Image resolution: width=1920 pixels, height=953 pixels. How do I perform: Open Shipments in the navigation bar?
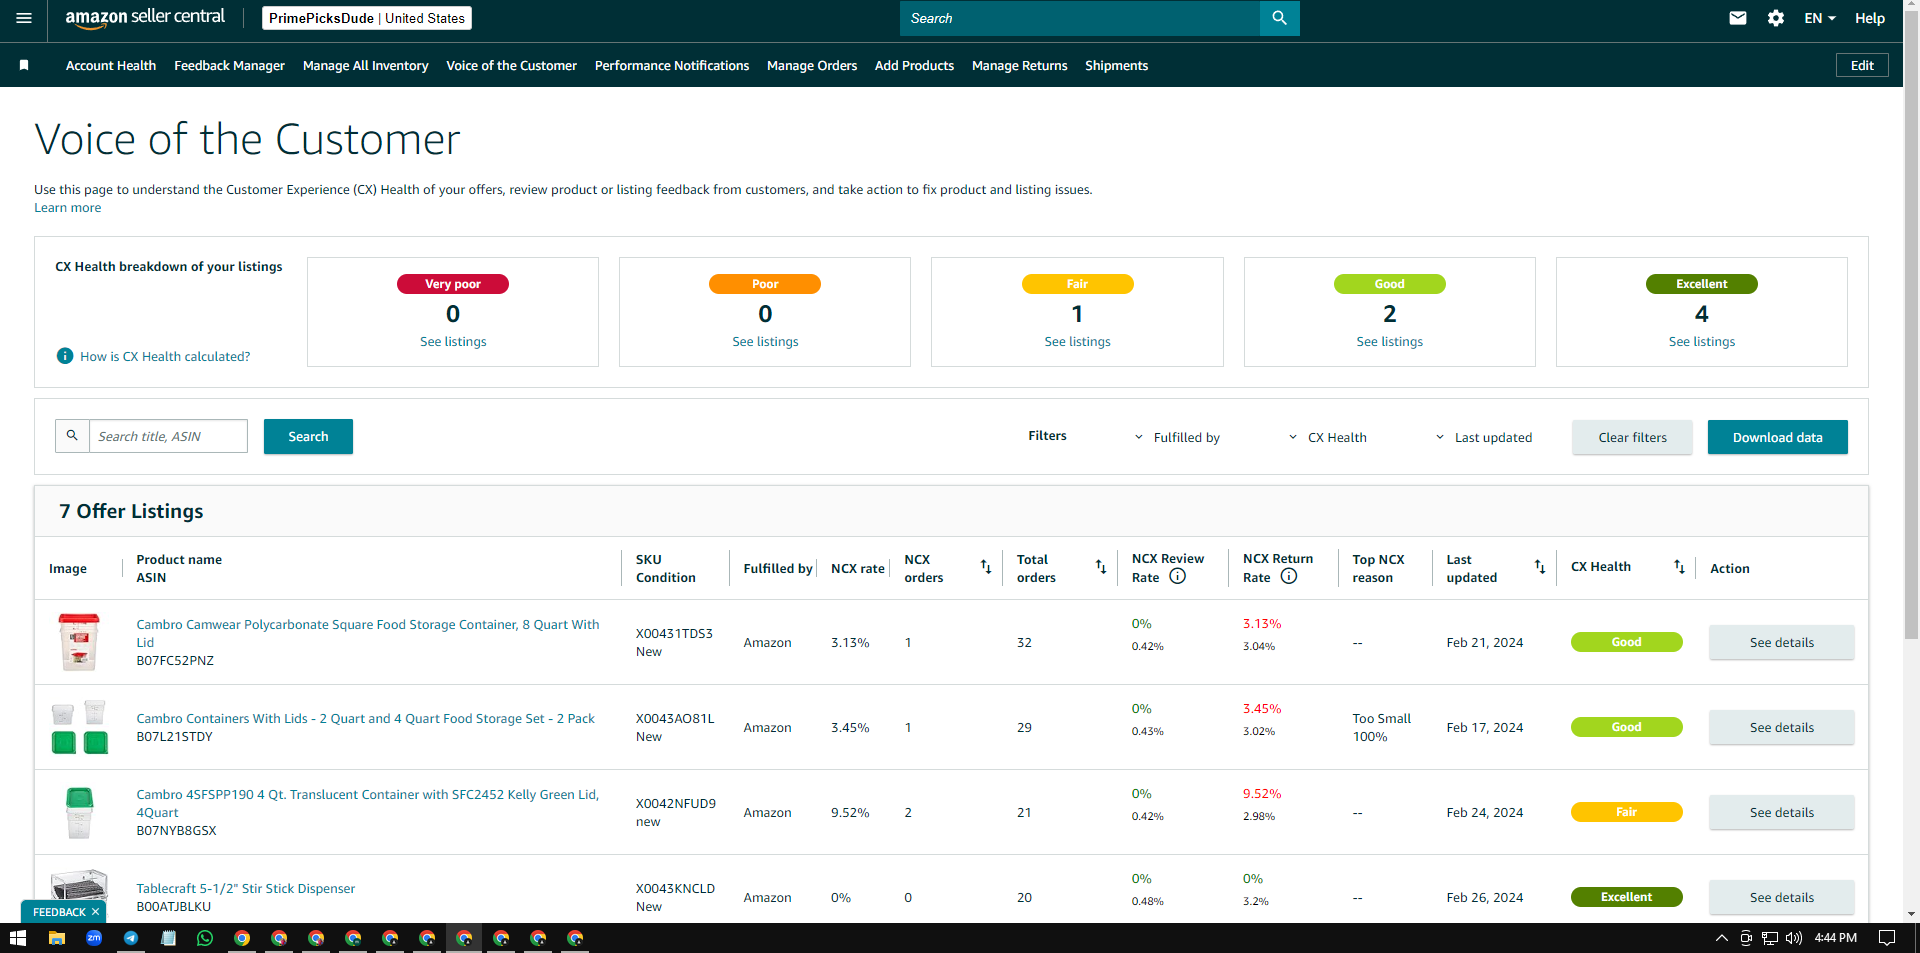pyautogui.click(x=1116, y=65)
